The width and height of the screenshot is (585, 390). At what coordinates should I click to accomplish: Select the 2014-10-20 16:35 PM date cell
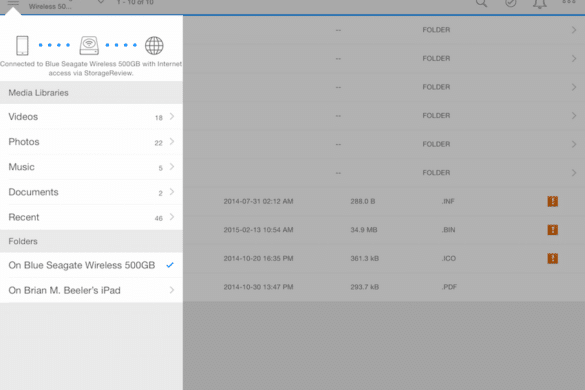(x=258, y=259)
